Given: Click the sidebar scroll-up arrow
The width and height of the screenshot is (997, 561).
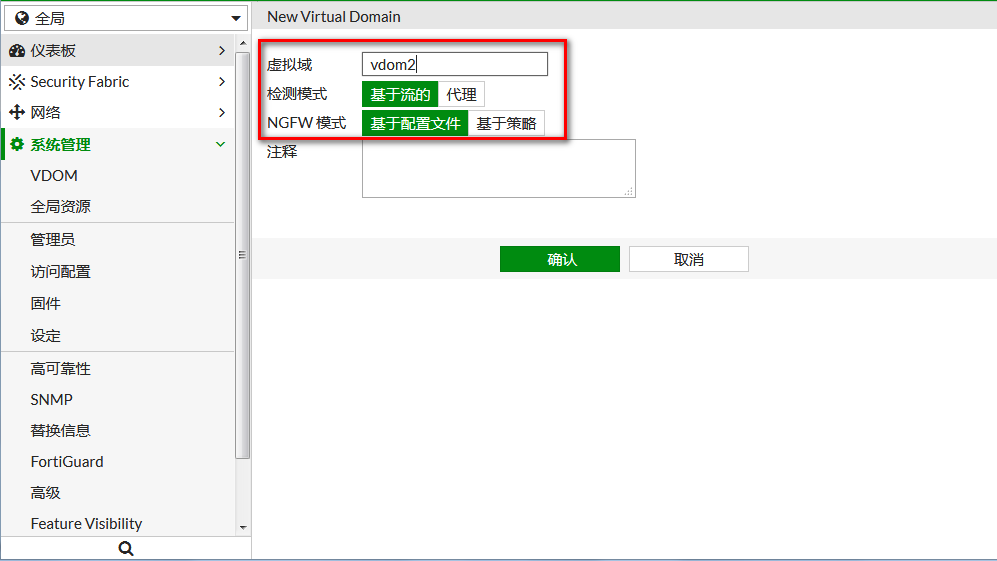Looking at the screenshot, I should coord(243,43).
